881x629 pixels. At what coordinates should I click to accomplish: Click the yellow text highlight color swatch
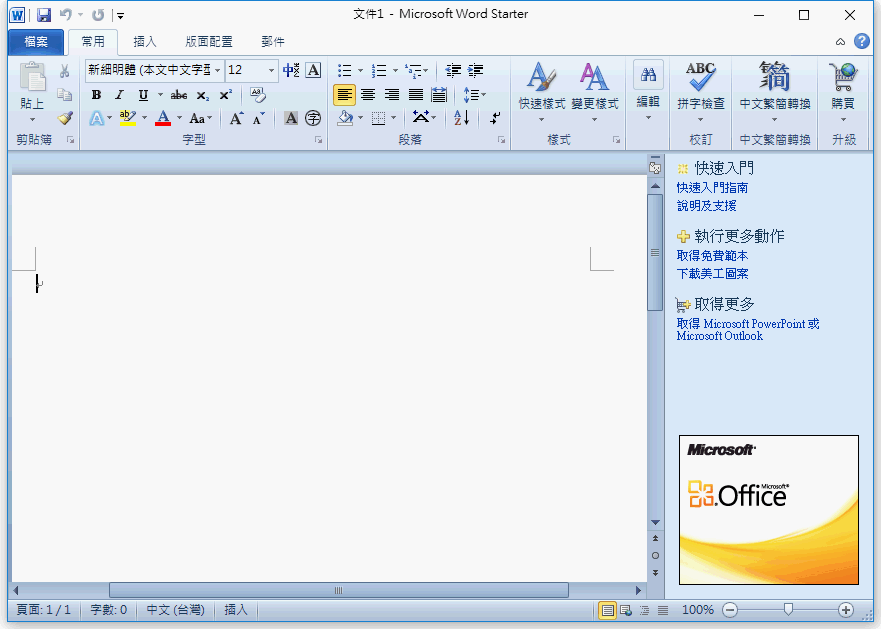coord(128,118)
